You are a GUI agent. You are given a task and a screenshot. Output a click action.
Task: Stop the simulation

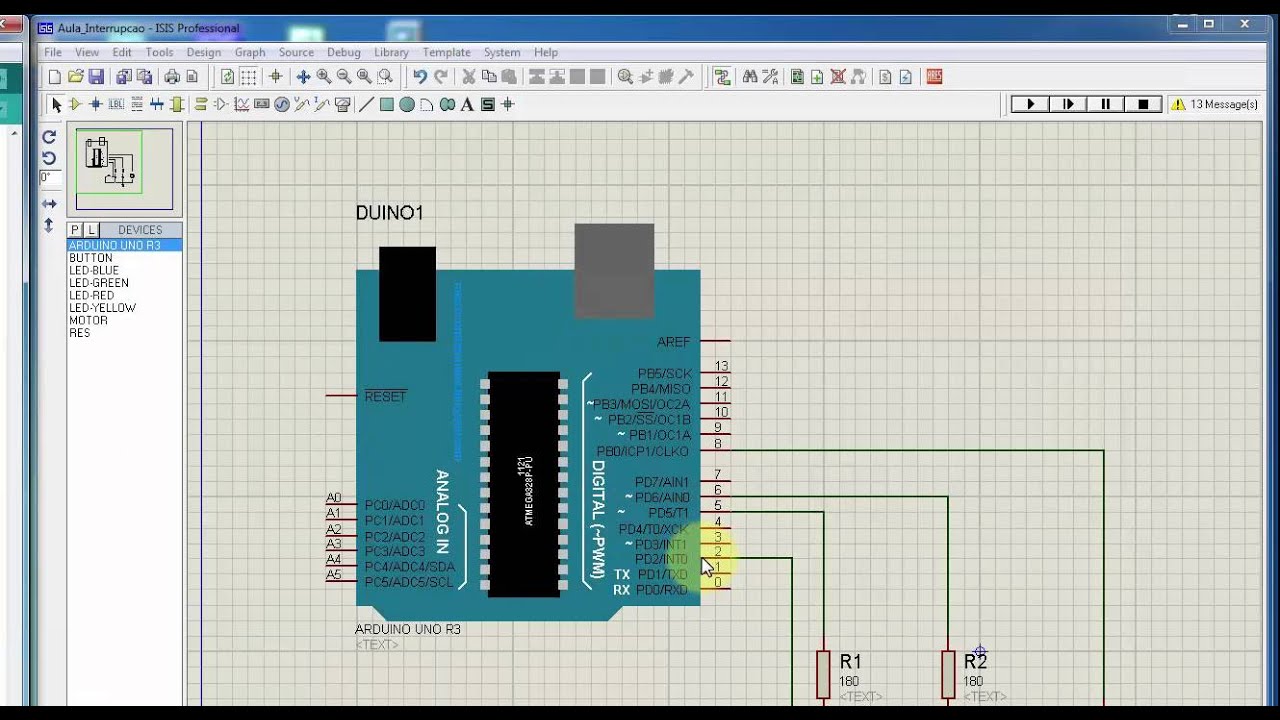[x=1143, y=104]
